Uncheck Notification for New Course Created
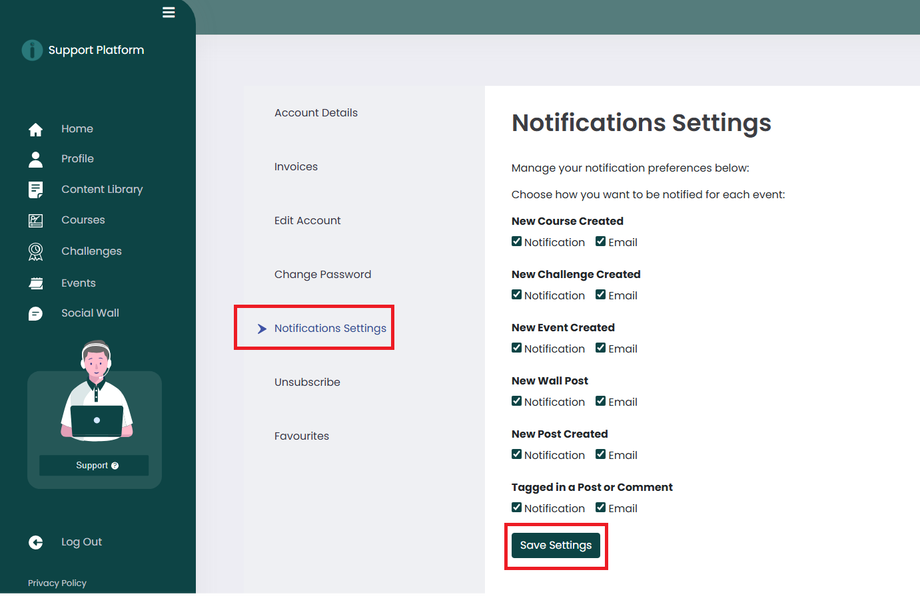920x600 pixels. pyautogui.click(x=516, y=241)
